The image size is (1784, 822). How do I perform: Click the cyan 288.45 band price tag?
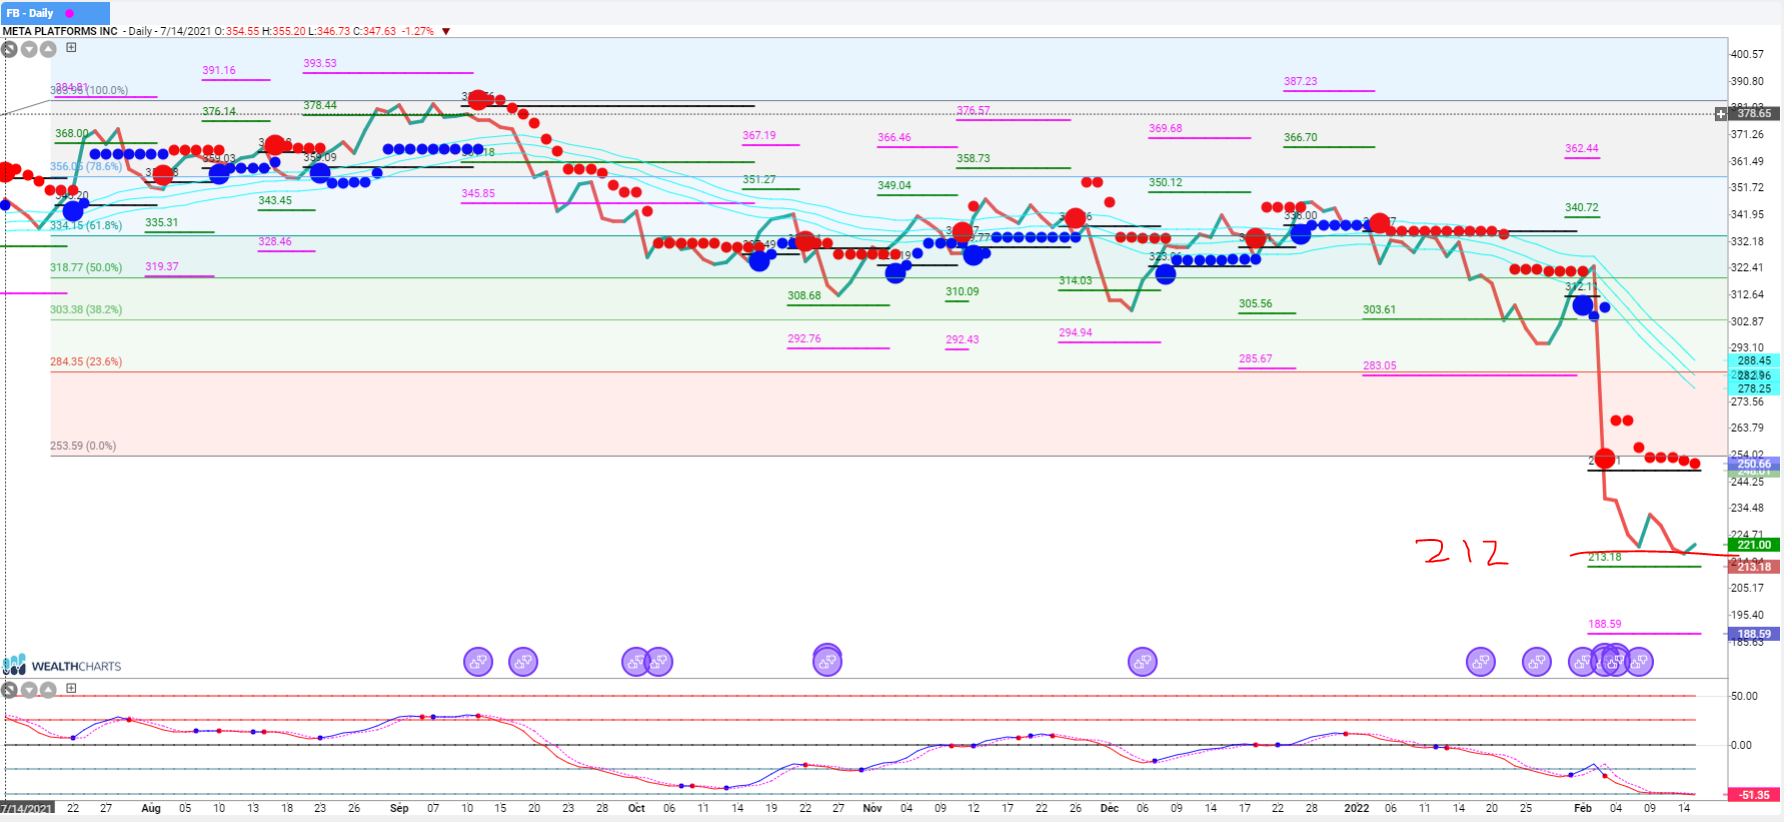point(1754,361)
